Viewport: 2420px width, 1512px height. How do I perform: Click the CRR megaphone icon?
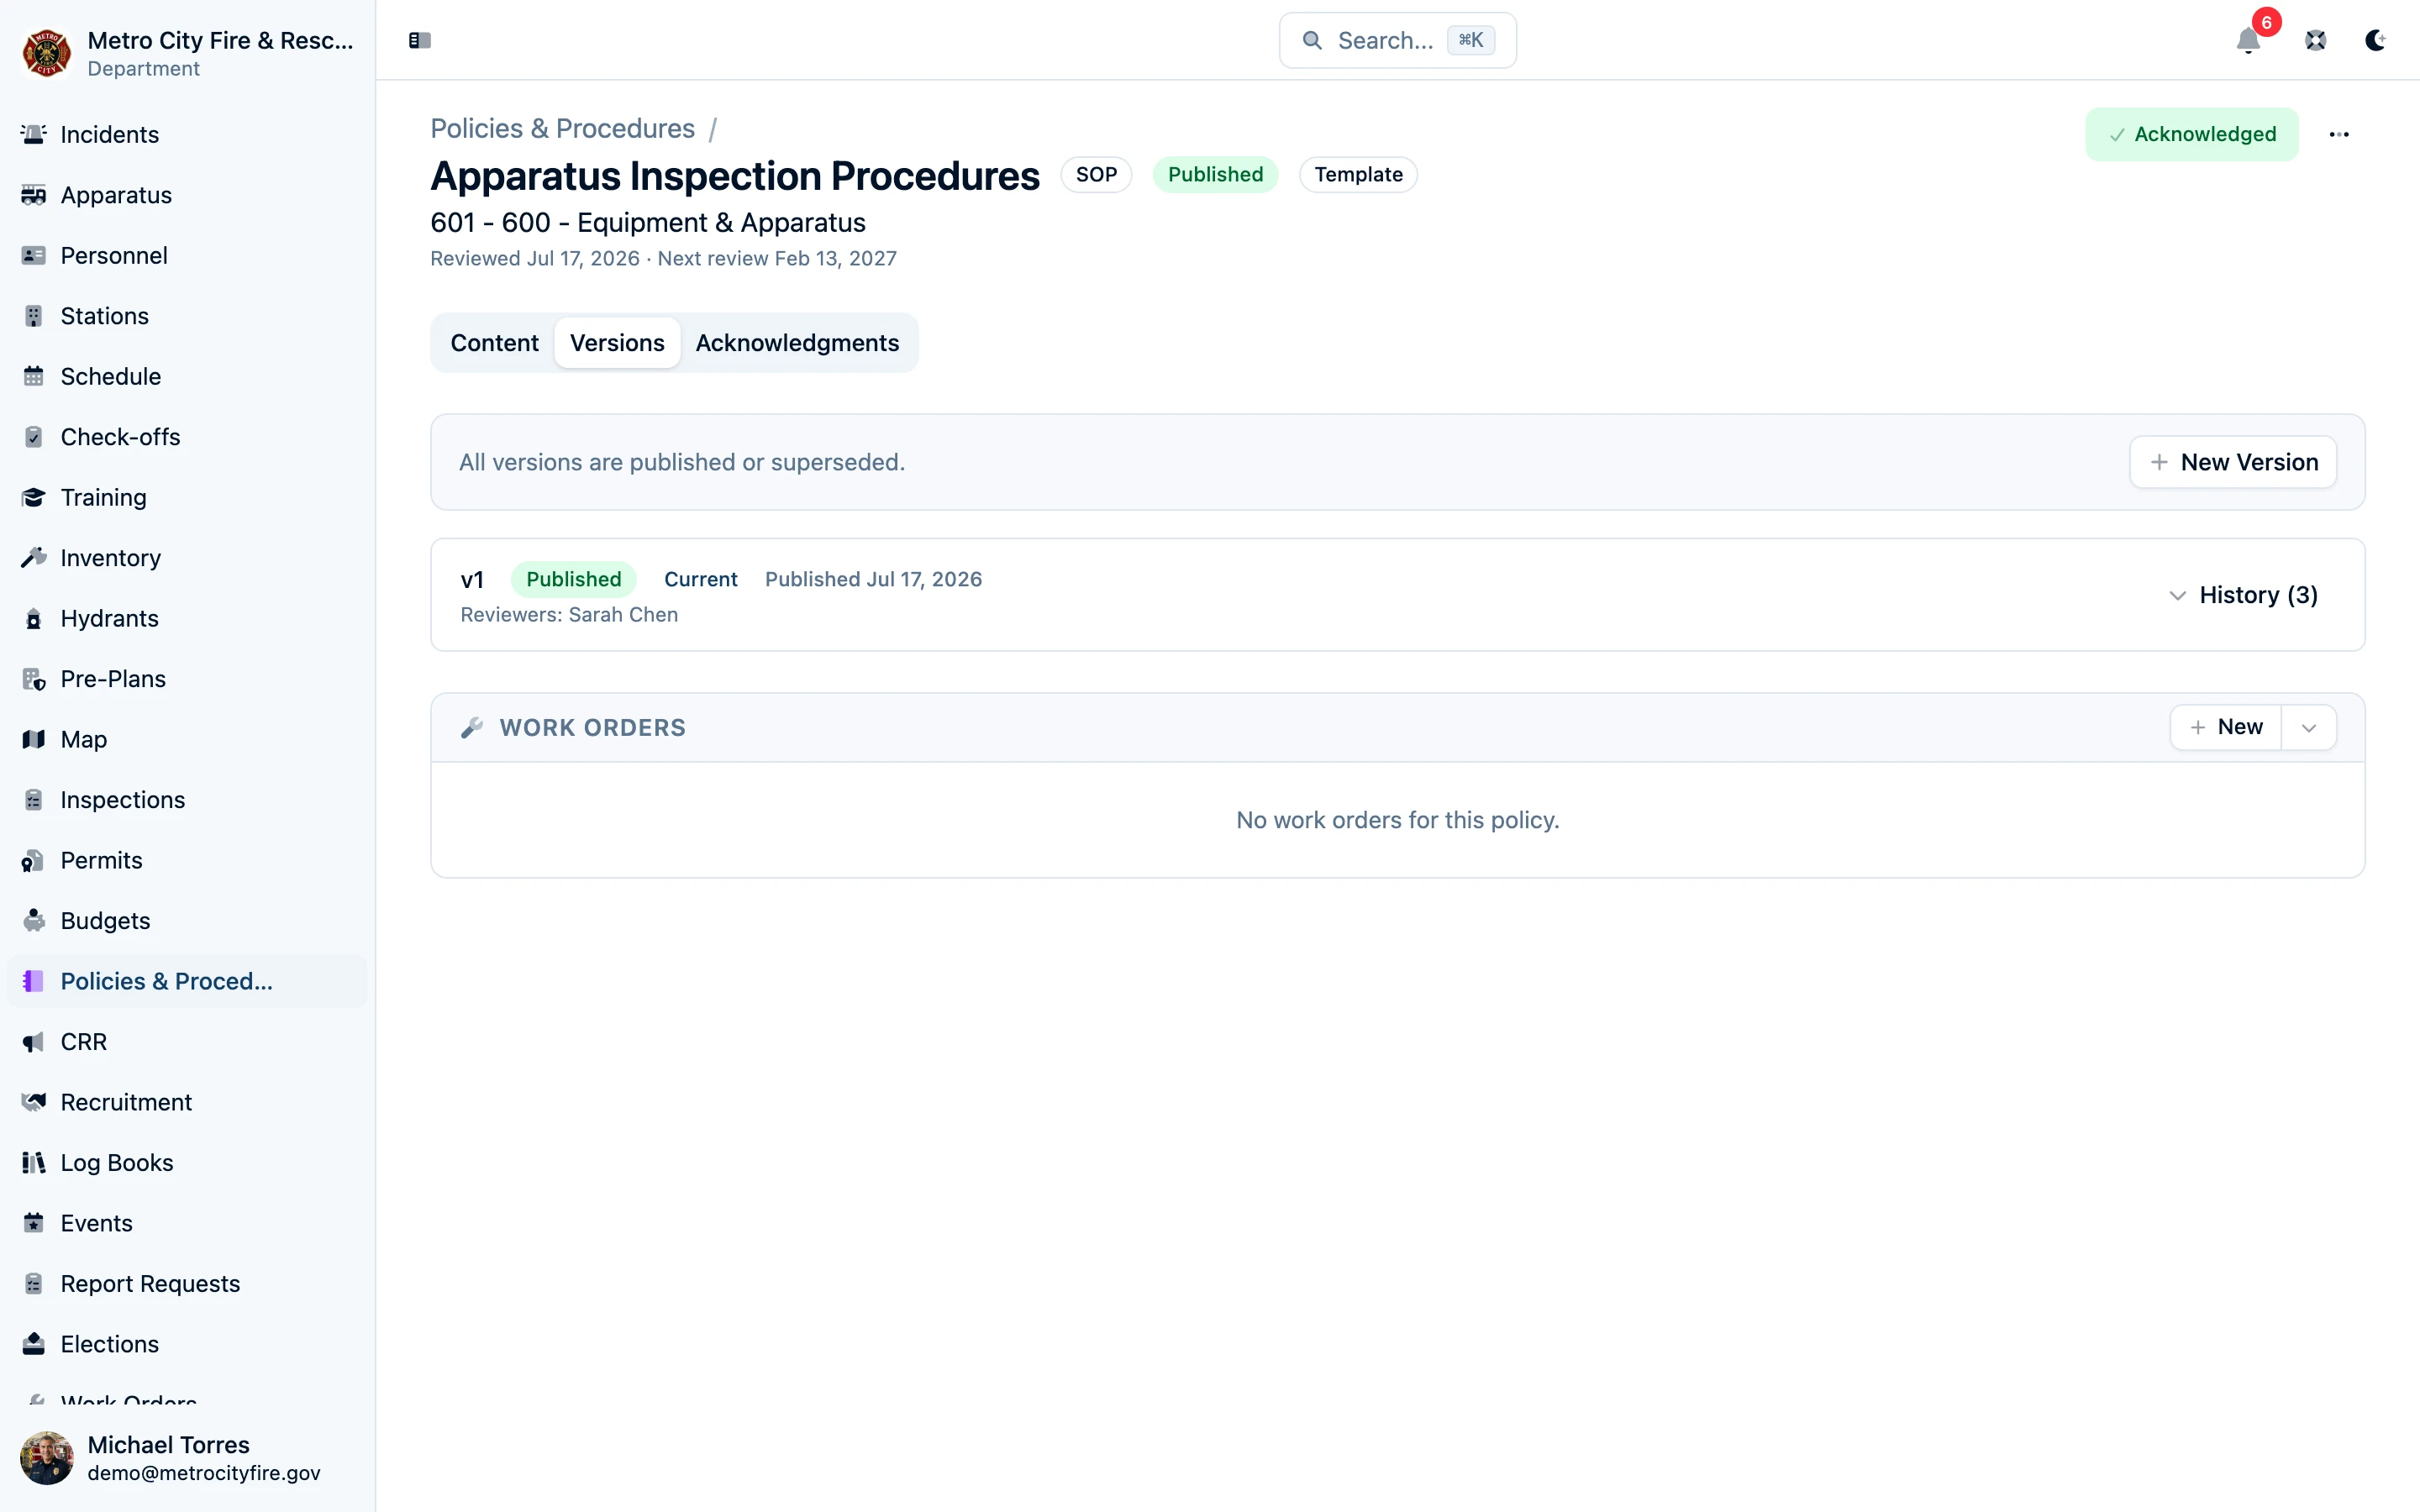coord(33,1042)
